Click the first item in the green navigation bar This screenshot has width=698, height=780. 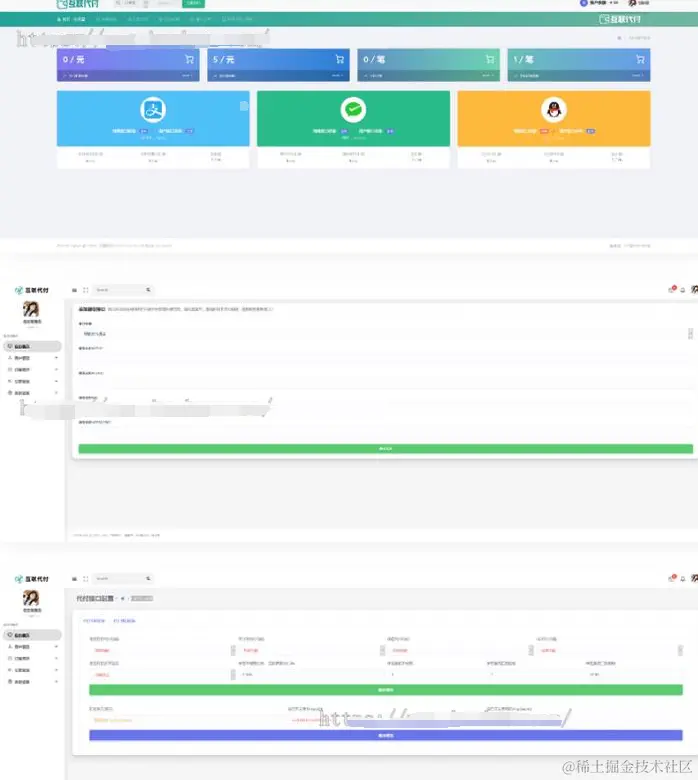click(71, 19)
